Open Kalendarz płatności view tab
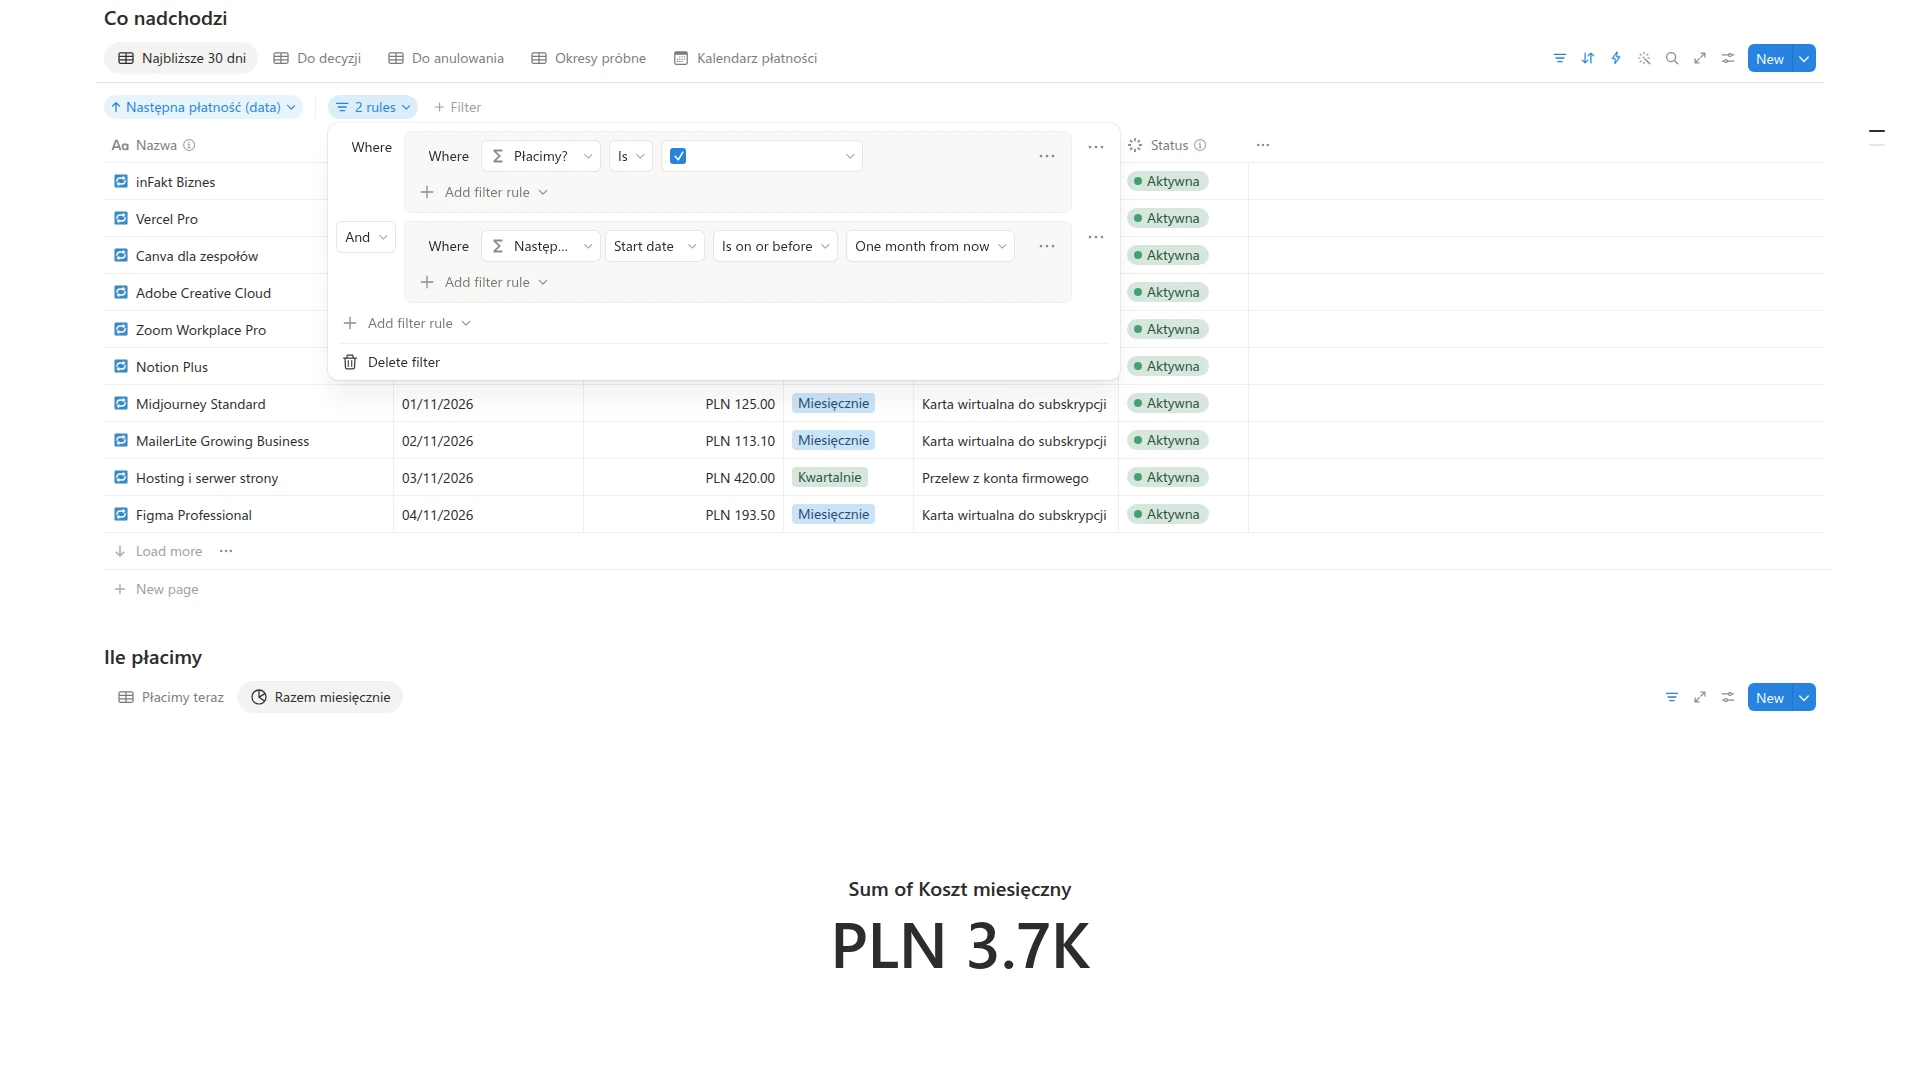The width and height of the screenshot is (1920, 1080). 746,58
